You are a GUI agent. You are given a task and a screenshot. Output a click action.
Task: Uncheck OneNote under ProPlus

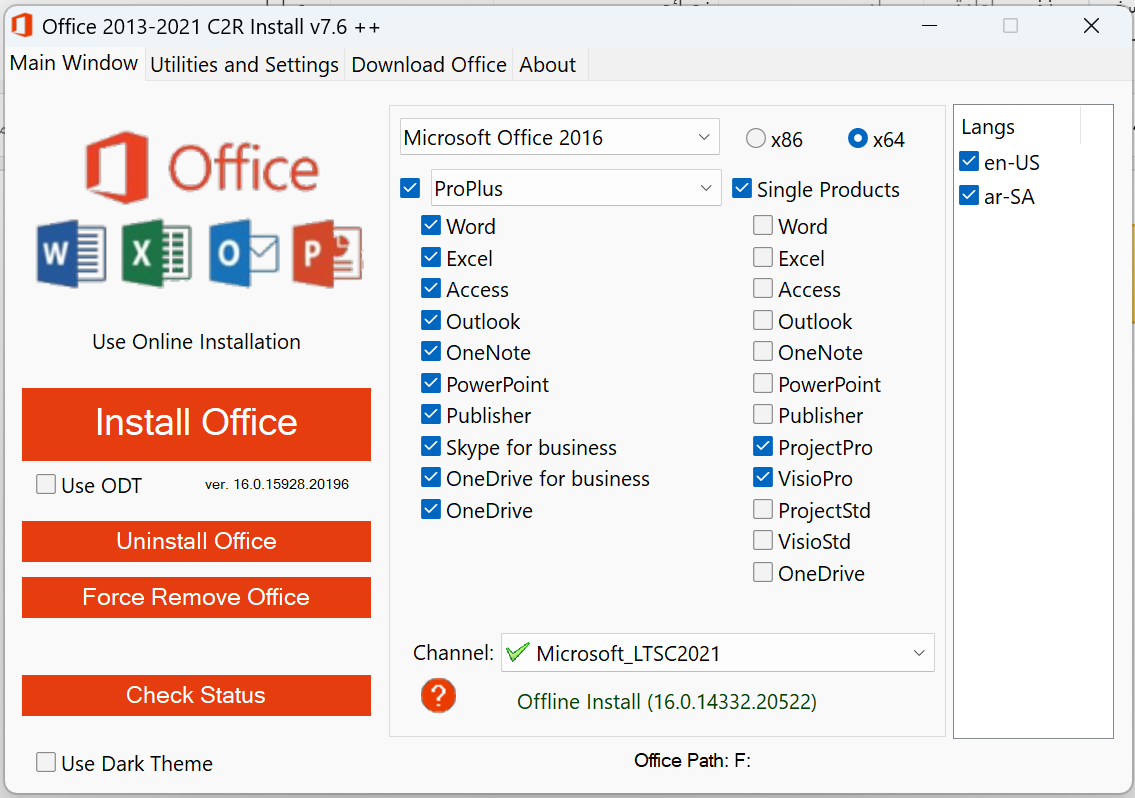[x=431, y=351]
